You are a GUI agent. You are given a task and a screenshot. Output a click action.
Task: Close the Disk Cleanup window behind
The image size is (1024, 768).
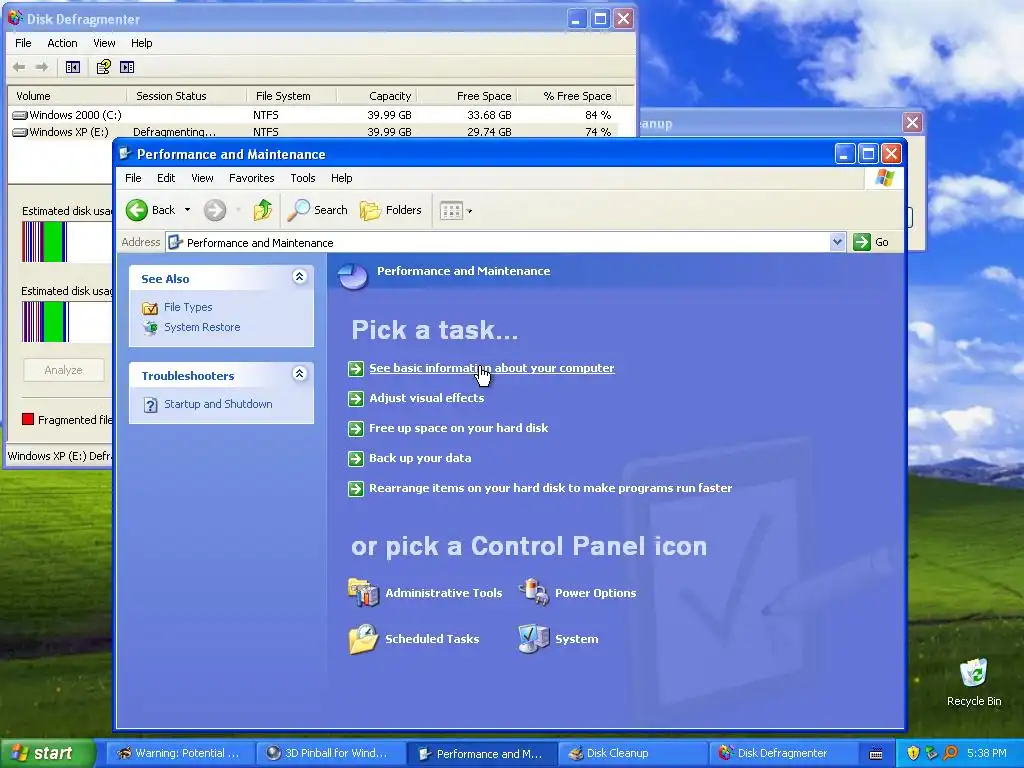[912, 122]
